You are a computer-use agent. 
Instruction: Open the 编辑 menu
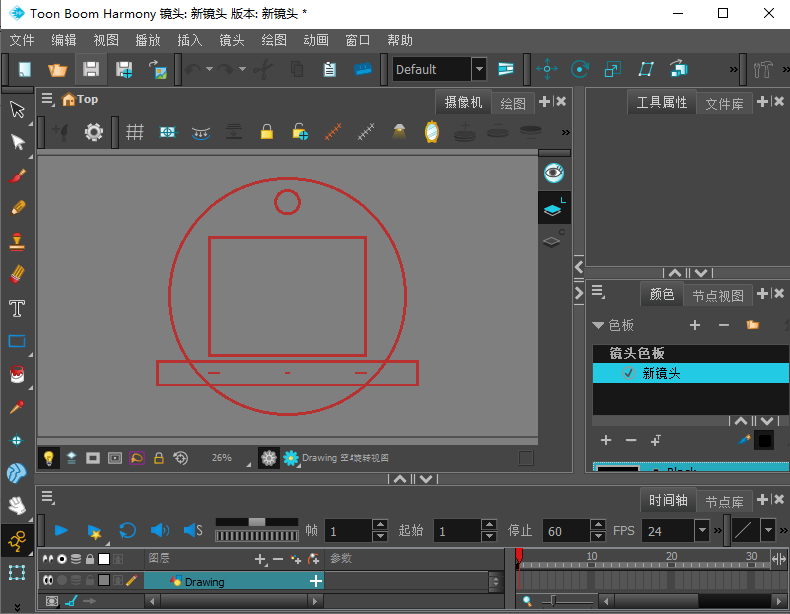64,40
